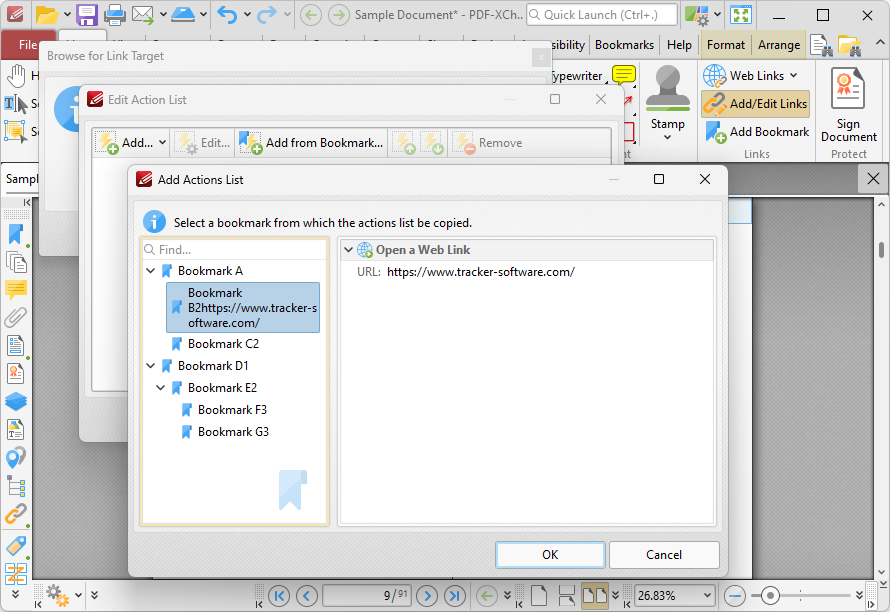Image resolution: width=890 pixels, height=612 pixels.
Task: Collapse the Bookmark E2 tree node
Action: (161, 388)
